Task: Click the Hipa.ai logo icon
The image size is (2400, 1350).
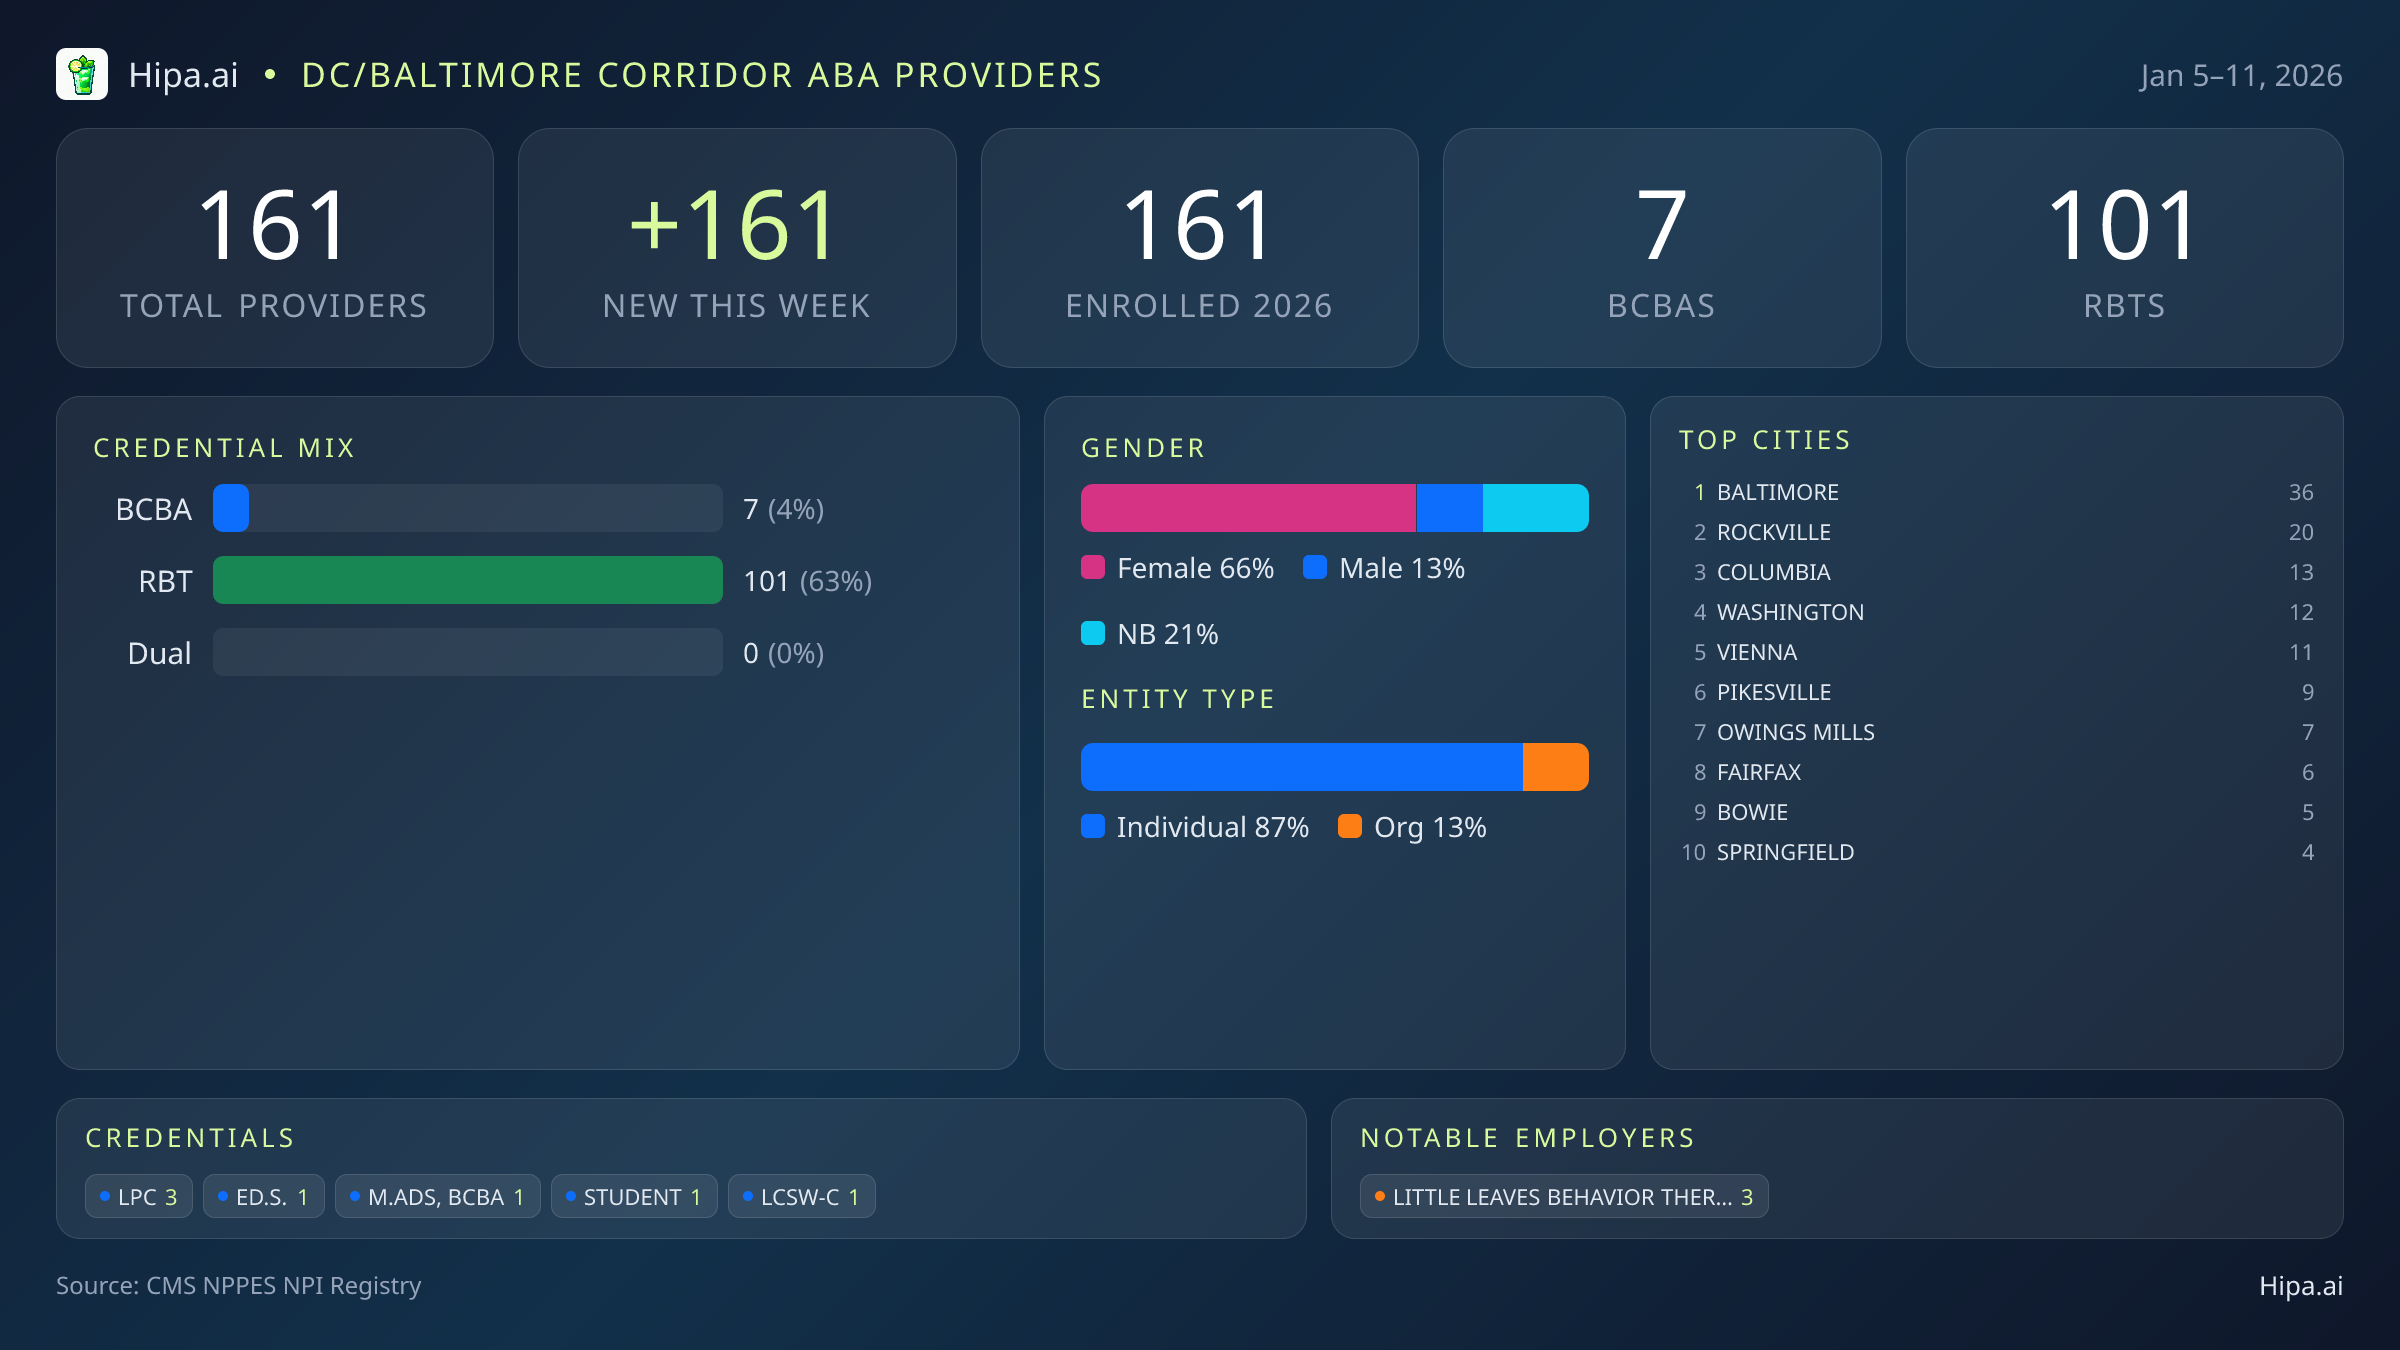Action: (82, 73)
